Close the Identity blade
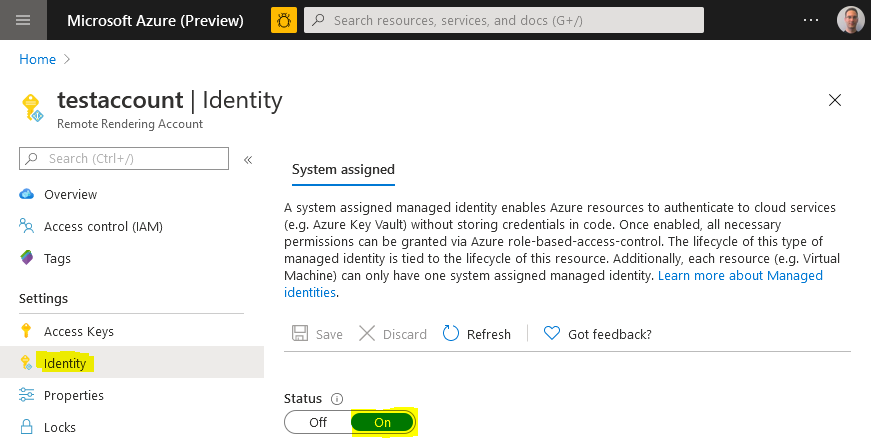The image size is (871, 445). (x=835, y=100)
